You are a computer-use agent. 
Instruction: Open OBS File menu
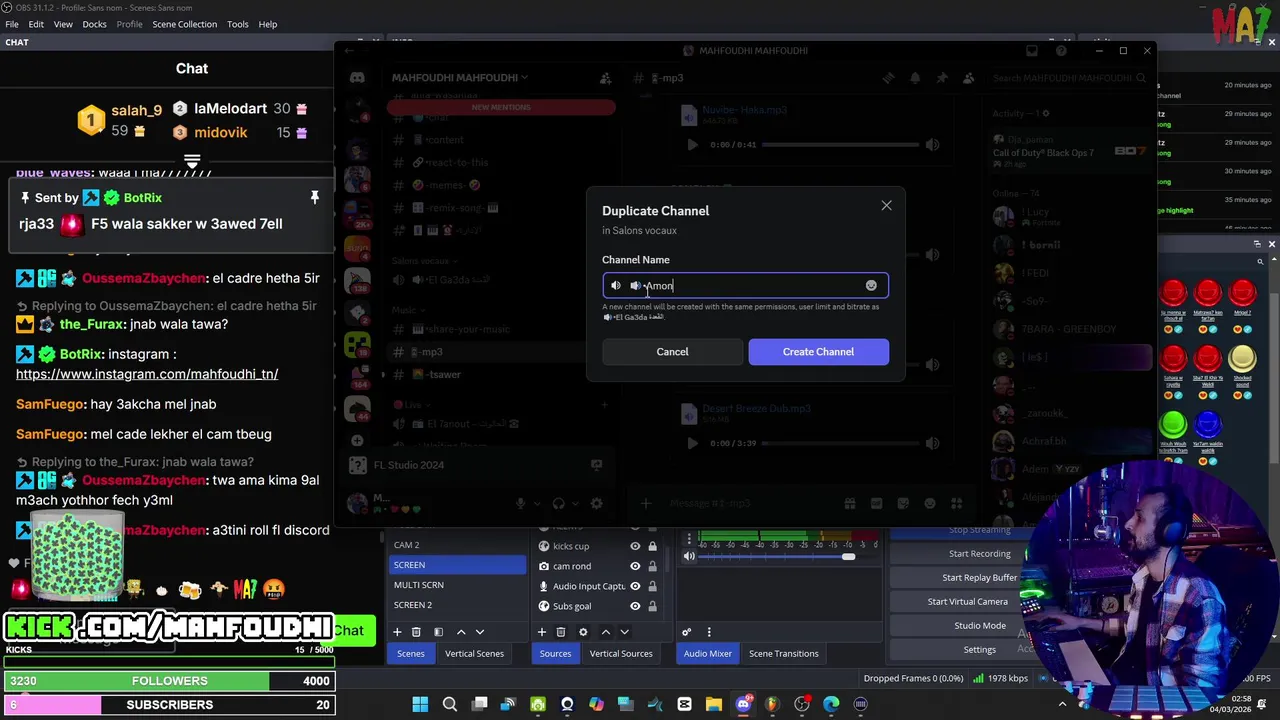point(12,24)
